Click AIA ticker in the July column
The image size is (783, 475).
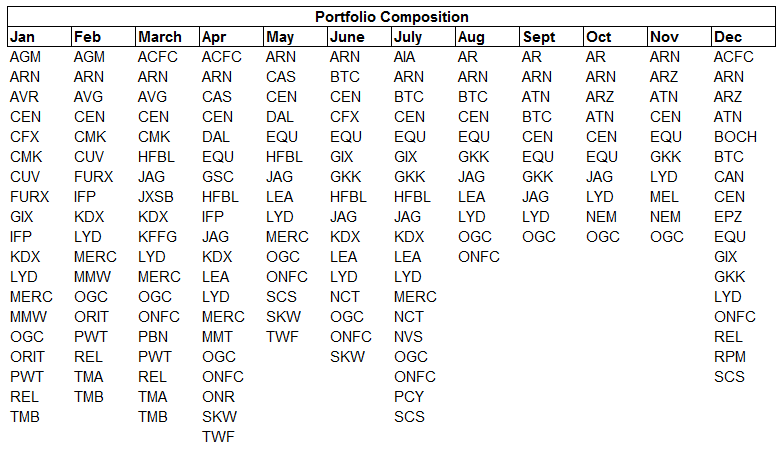(x=406, y=57)
